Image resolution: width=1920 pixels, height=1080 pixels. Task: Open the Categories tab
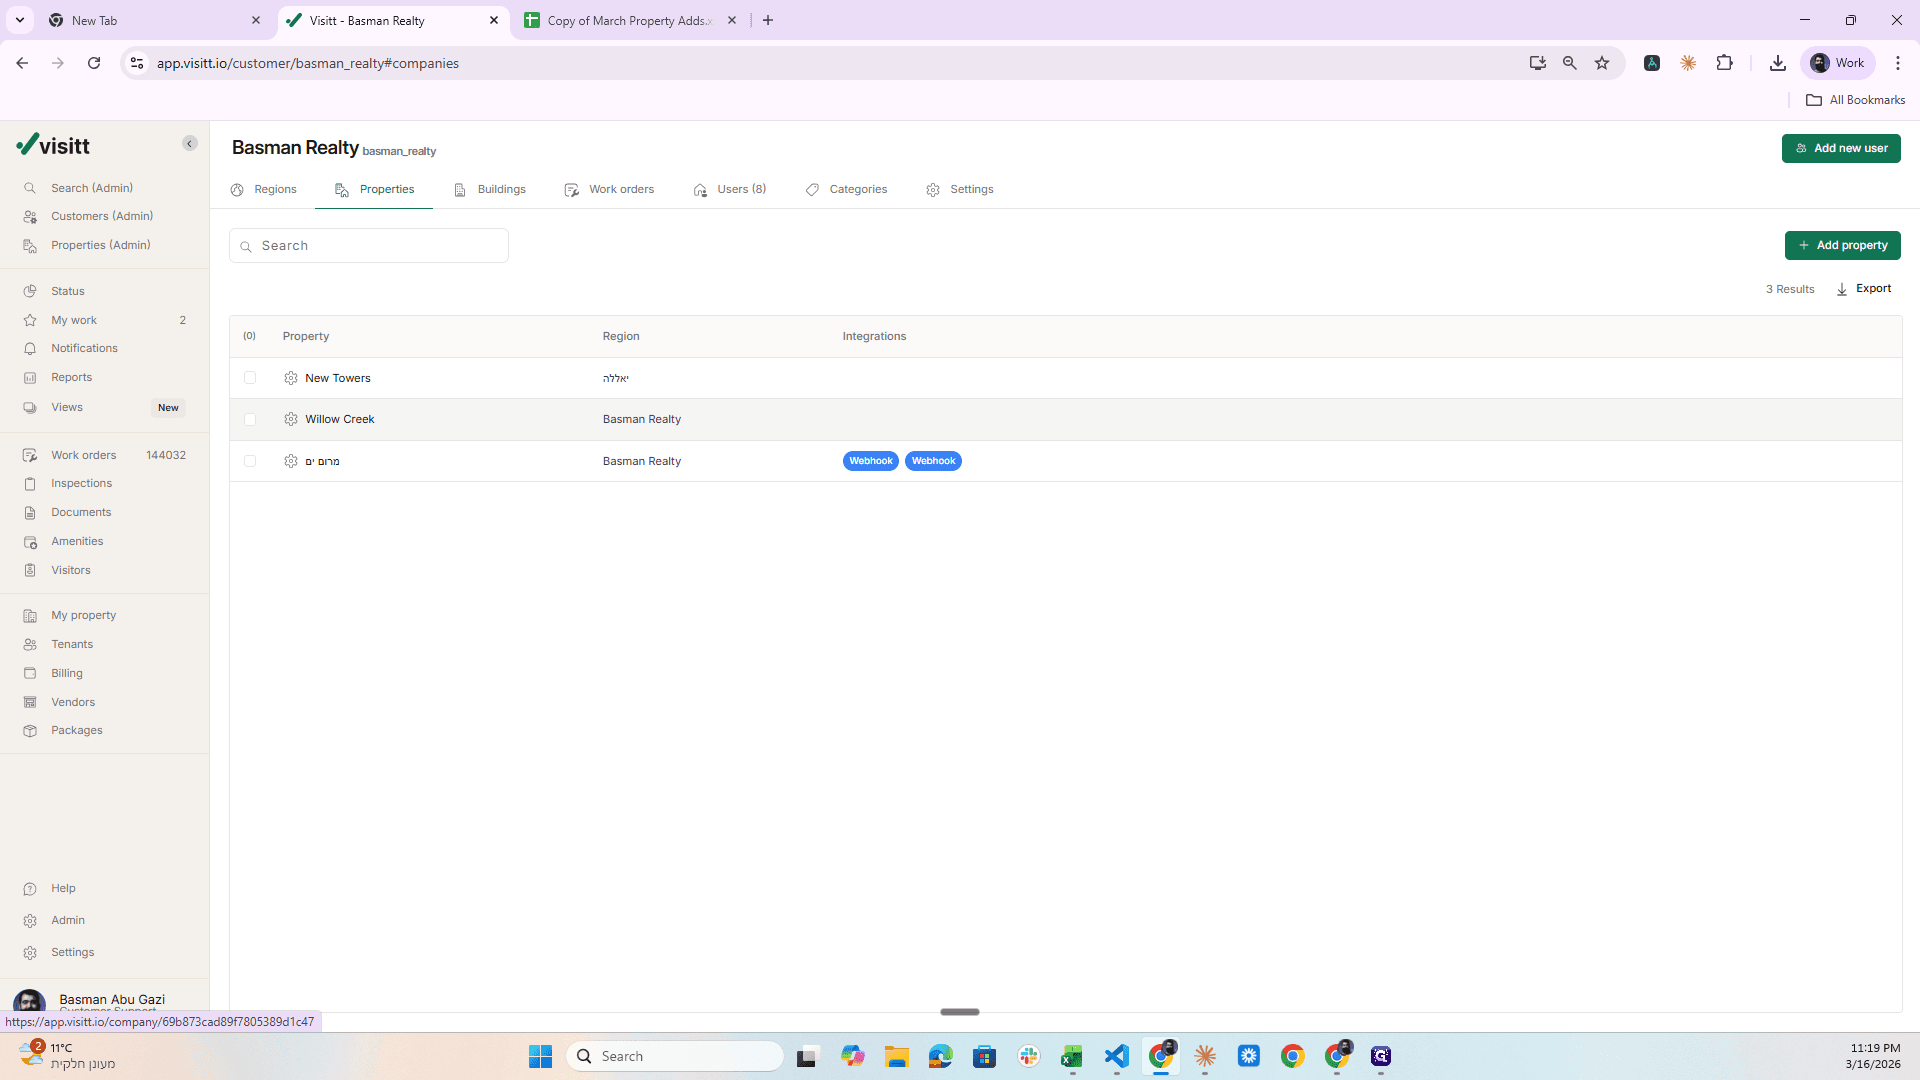[x=846, y=189]
